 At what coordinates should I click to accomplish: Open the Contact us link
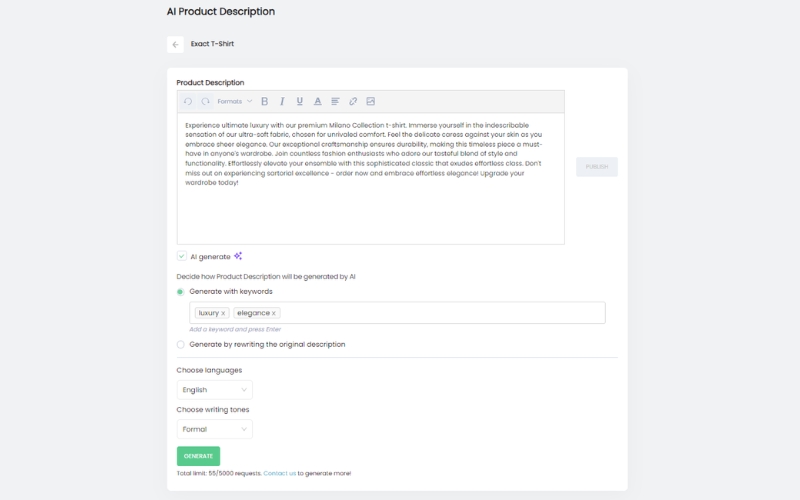280,473
